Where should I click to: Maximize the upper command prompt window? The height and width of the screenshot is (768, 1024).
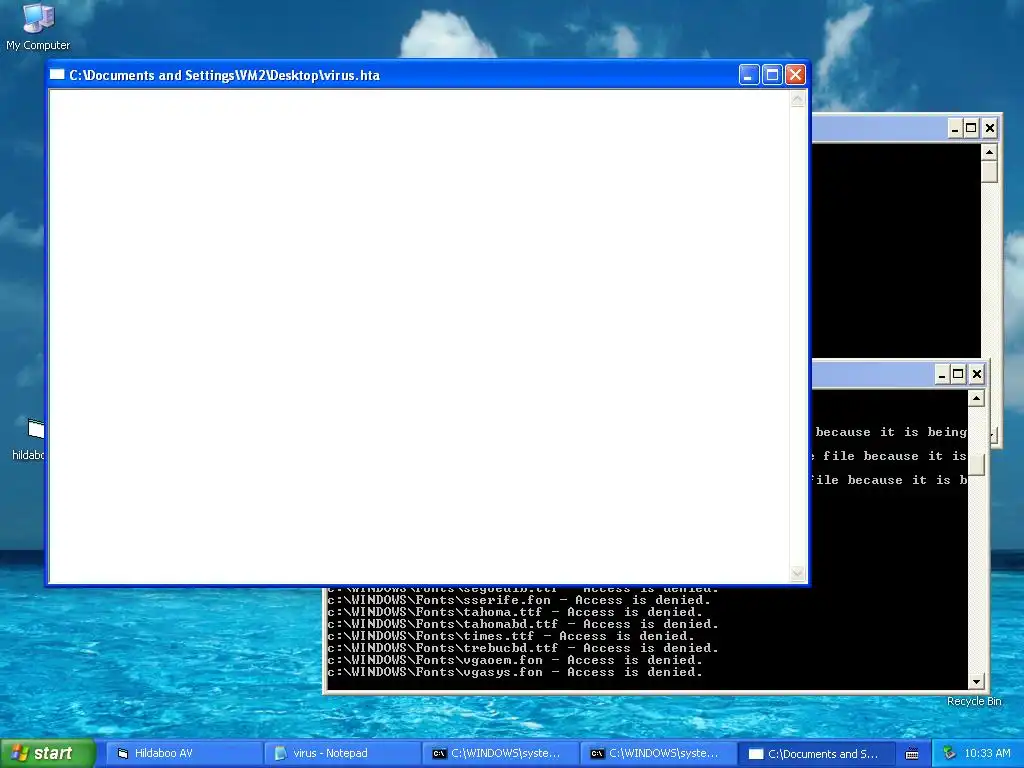(971, 128)
